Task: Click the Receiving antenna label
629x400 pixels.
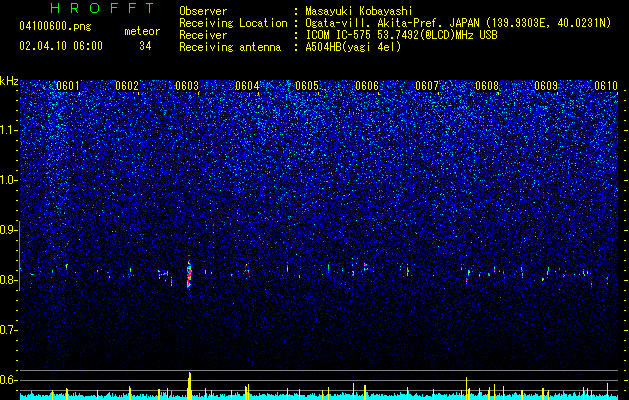Action: coord(230,47)
